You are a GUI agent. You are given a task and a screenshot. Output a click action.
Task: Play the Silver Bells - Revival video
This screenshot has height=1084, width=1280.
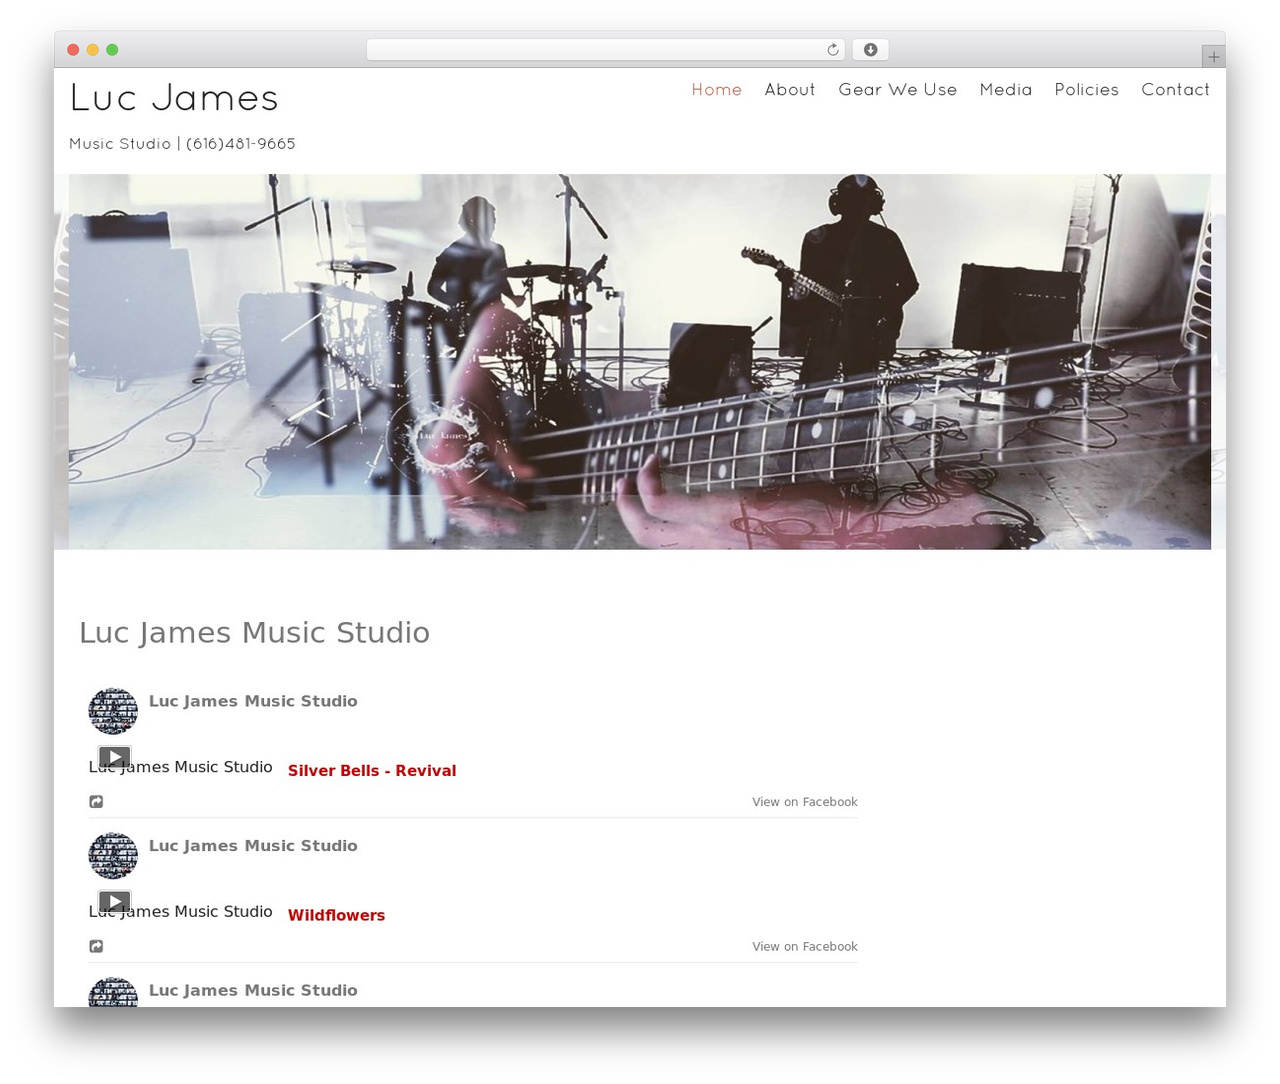click(x=115, y=757)
